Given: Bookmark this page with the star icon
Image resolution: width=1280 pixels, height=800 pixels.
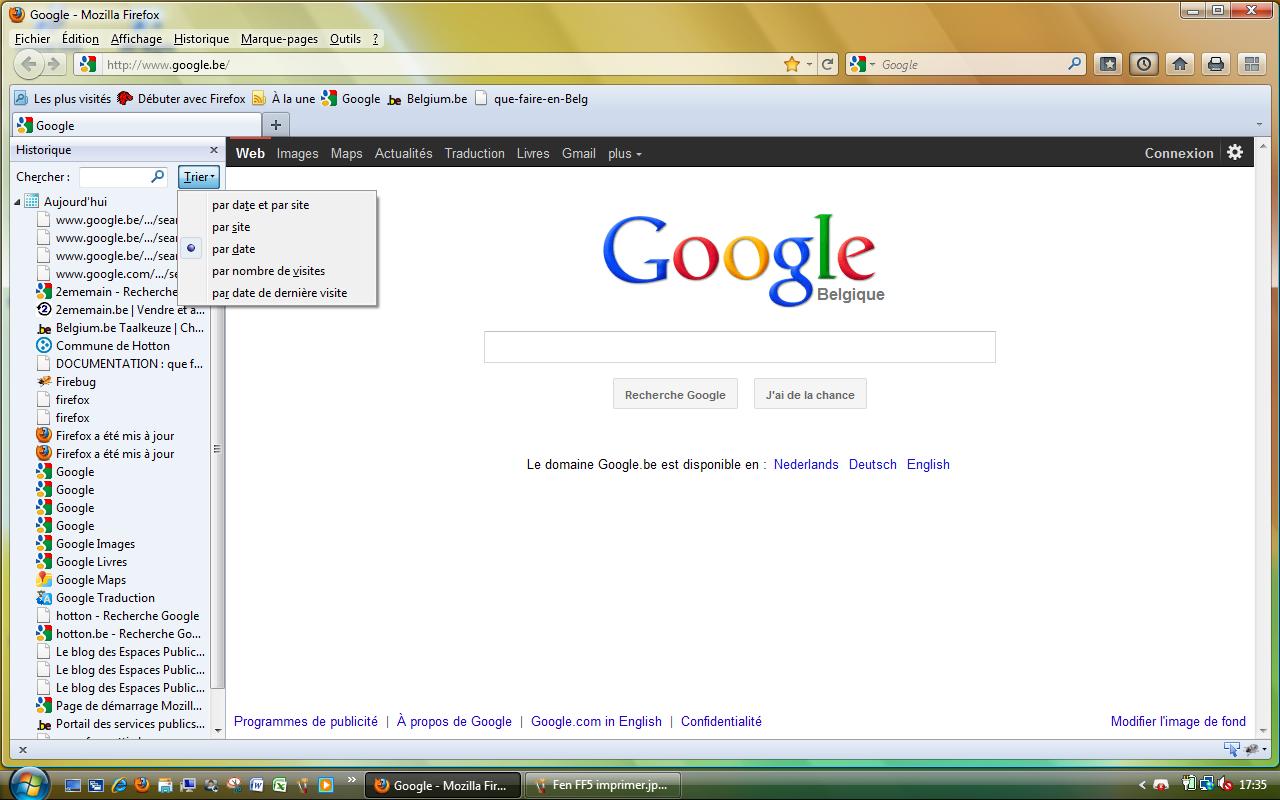Looking at the screenshot, I should [x=792, y=64].
